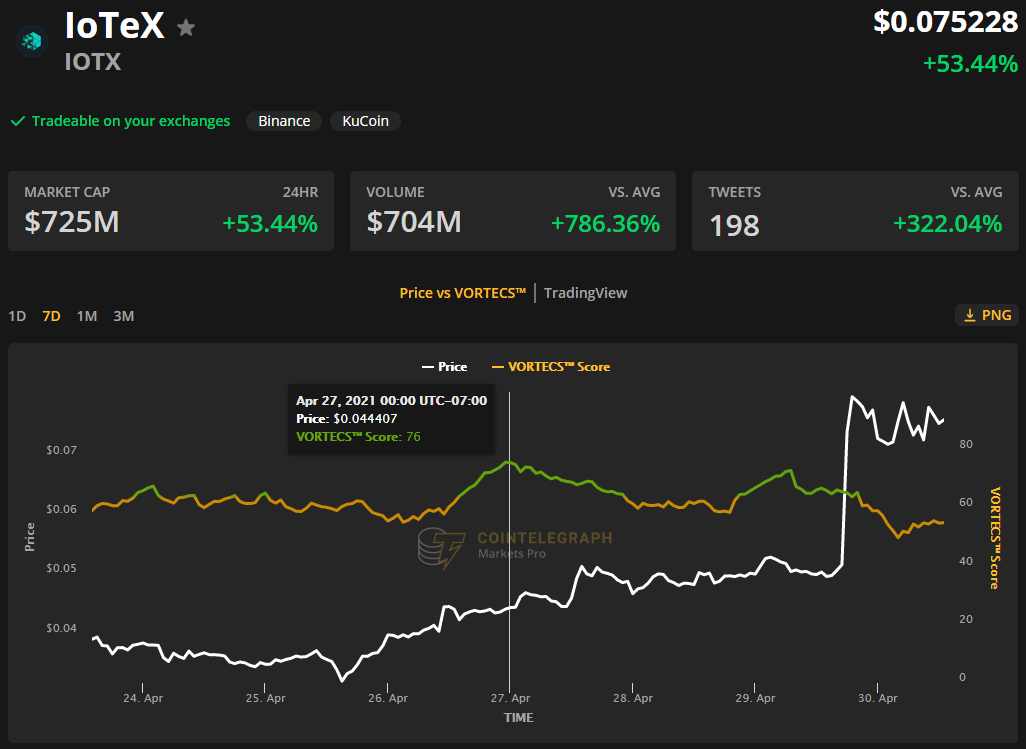1026x749 pixels.
Task: Click the tooltip VORTECS Score: 76 line
Action: click(359, 436)
